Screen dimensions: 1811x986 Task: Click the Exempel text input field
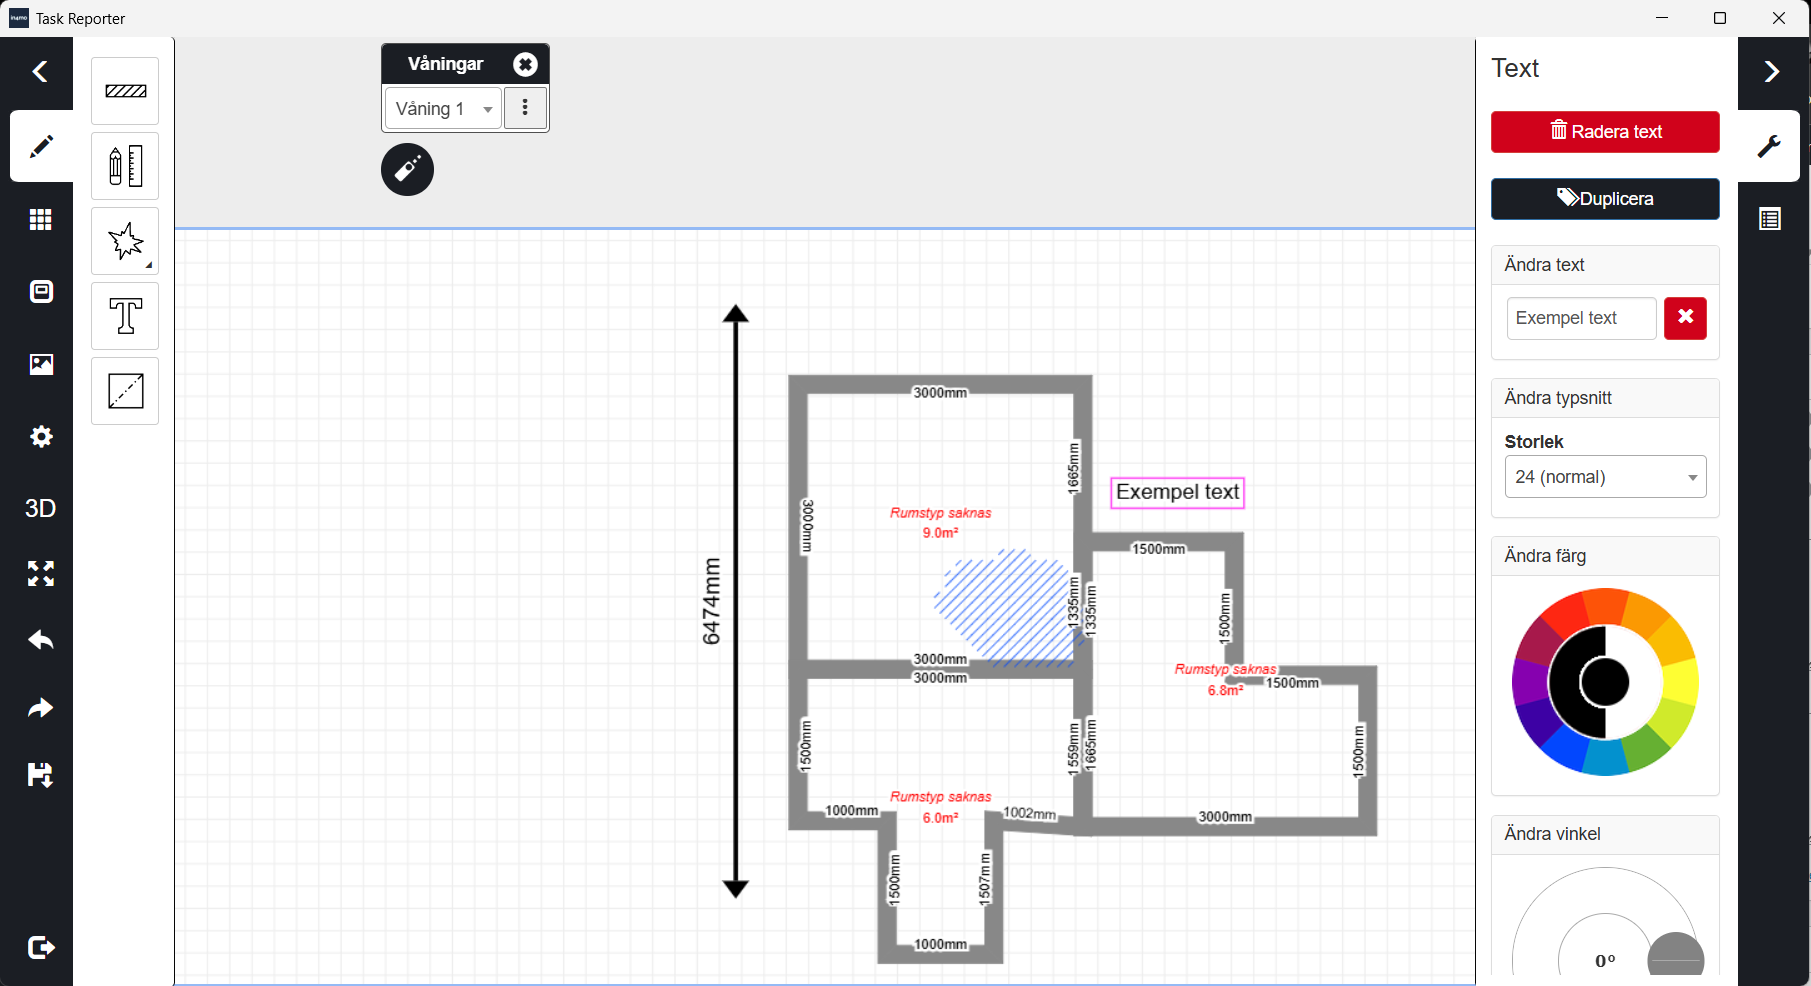(x=1580, y=318)
